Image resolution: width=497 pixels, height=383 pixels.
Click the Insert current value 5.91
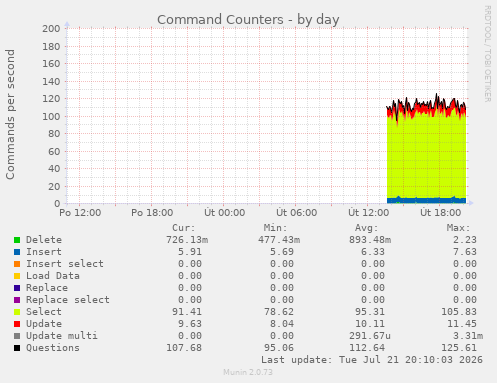click(190, 252)
